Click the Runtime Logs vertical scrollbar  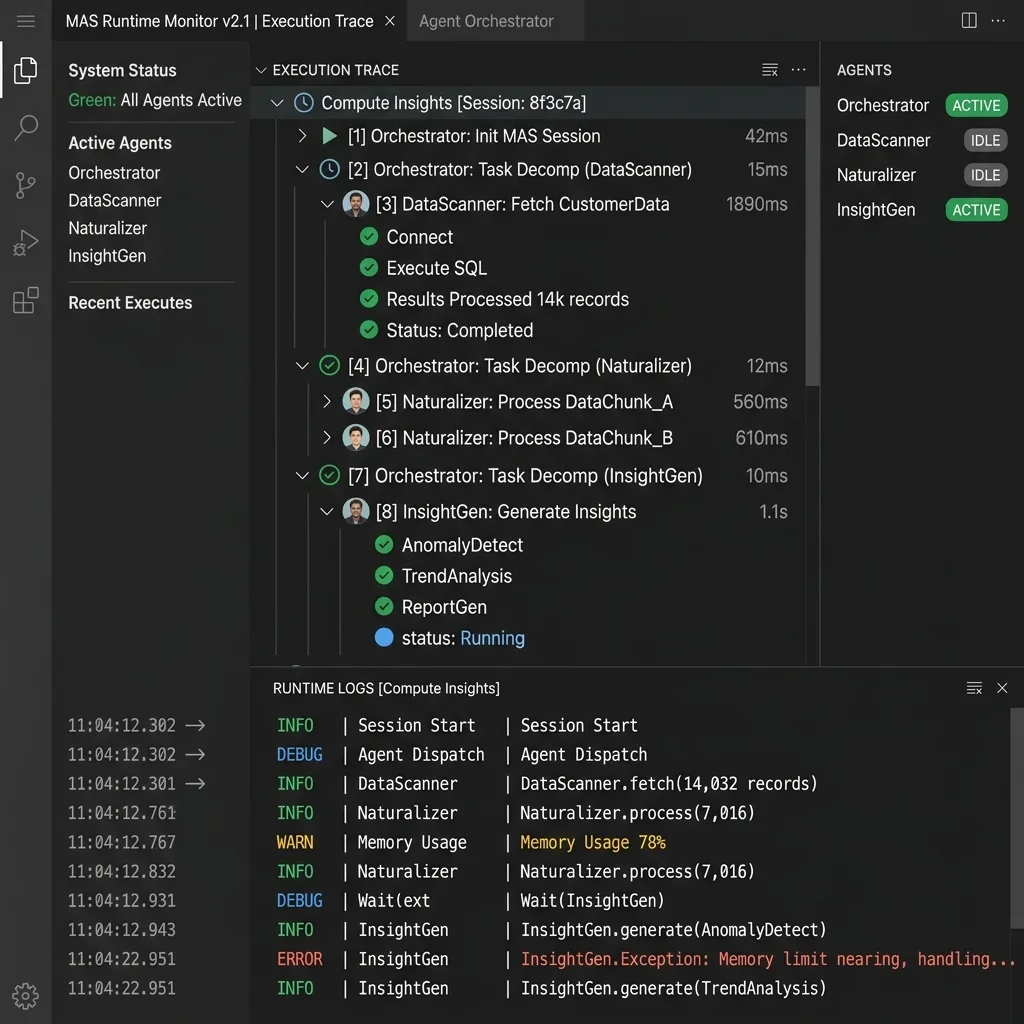(x=1017, y=816)
